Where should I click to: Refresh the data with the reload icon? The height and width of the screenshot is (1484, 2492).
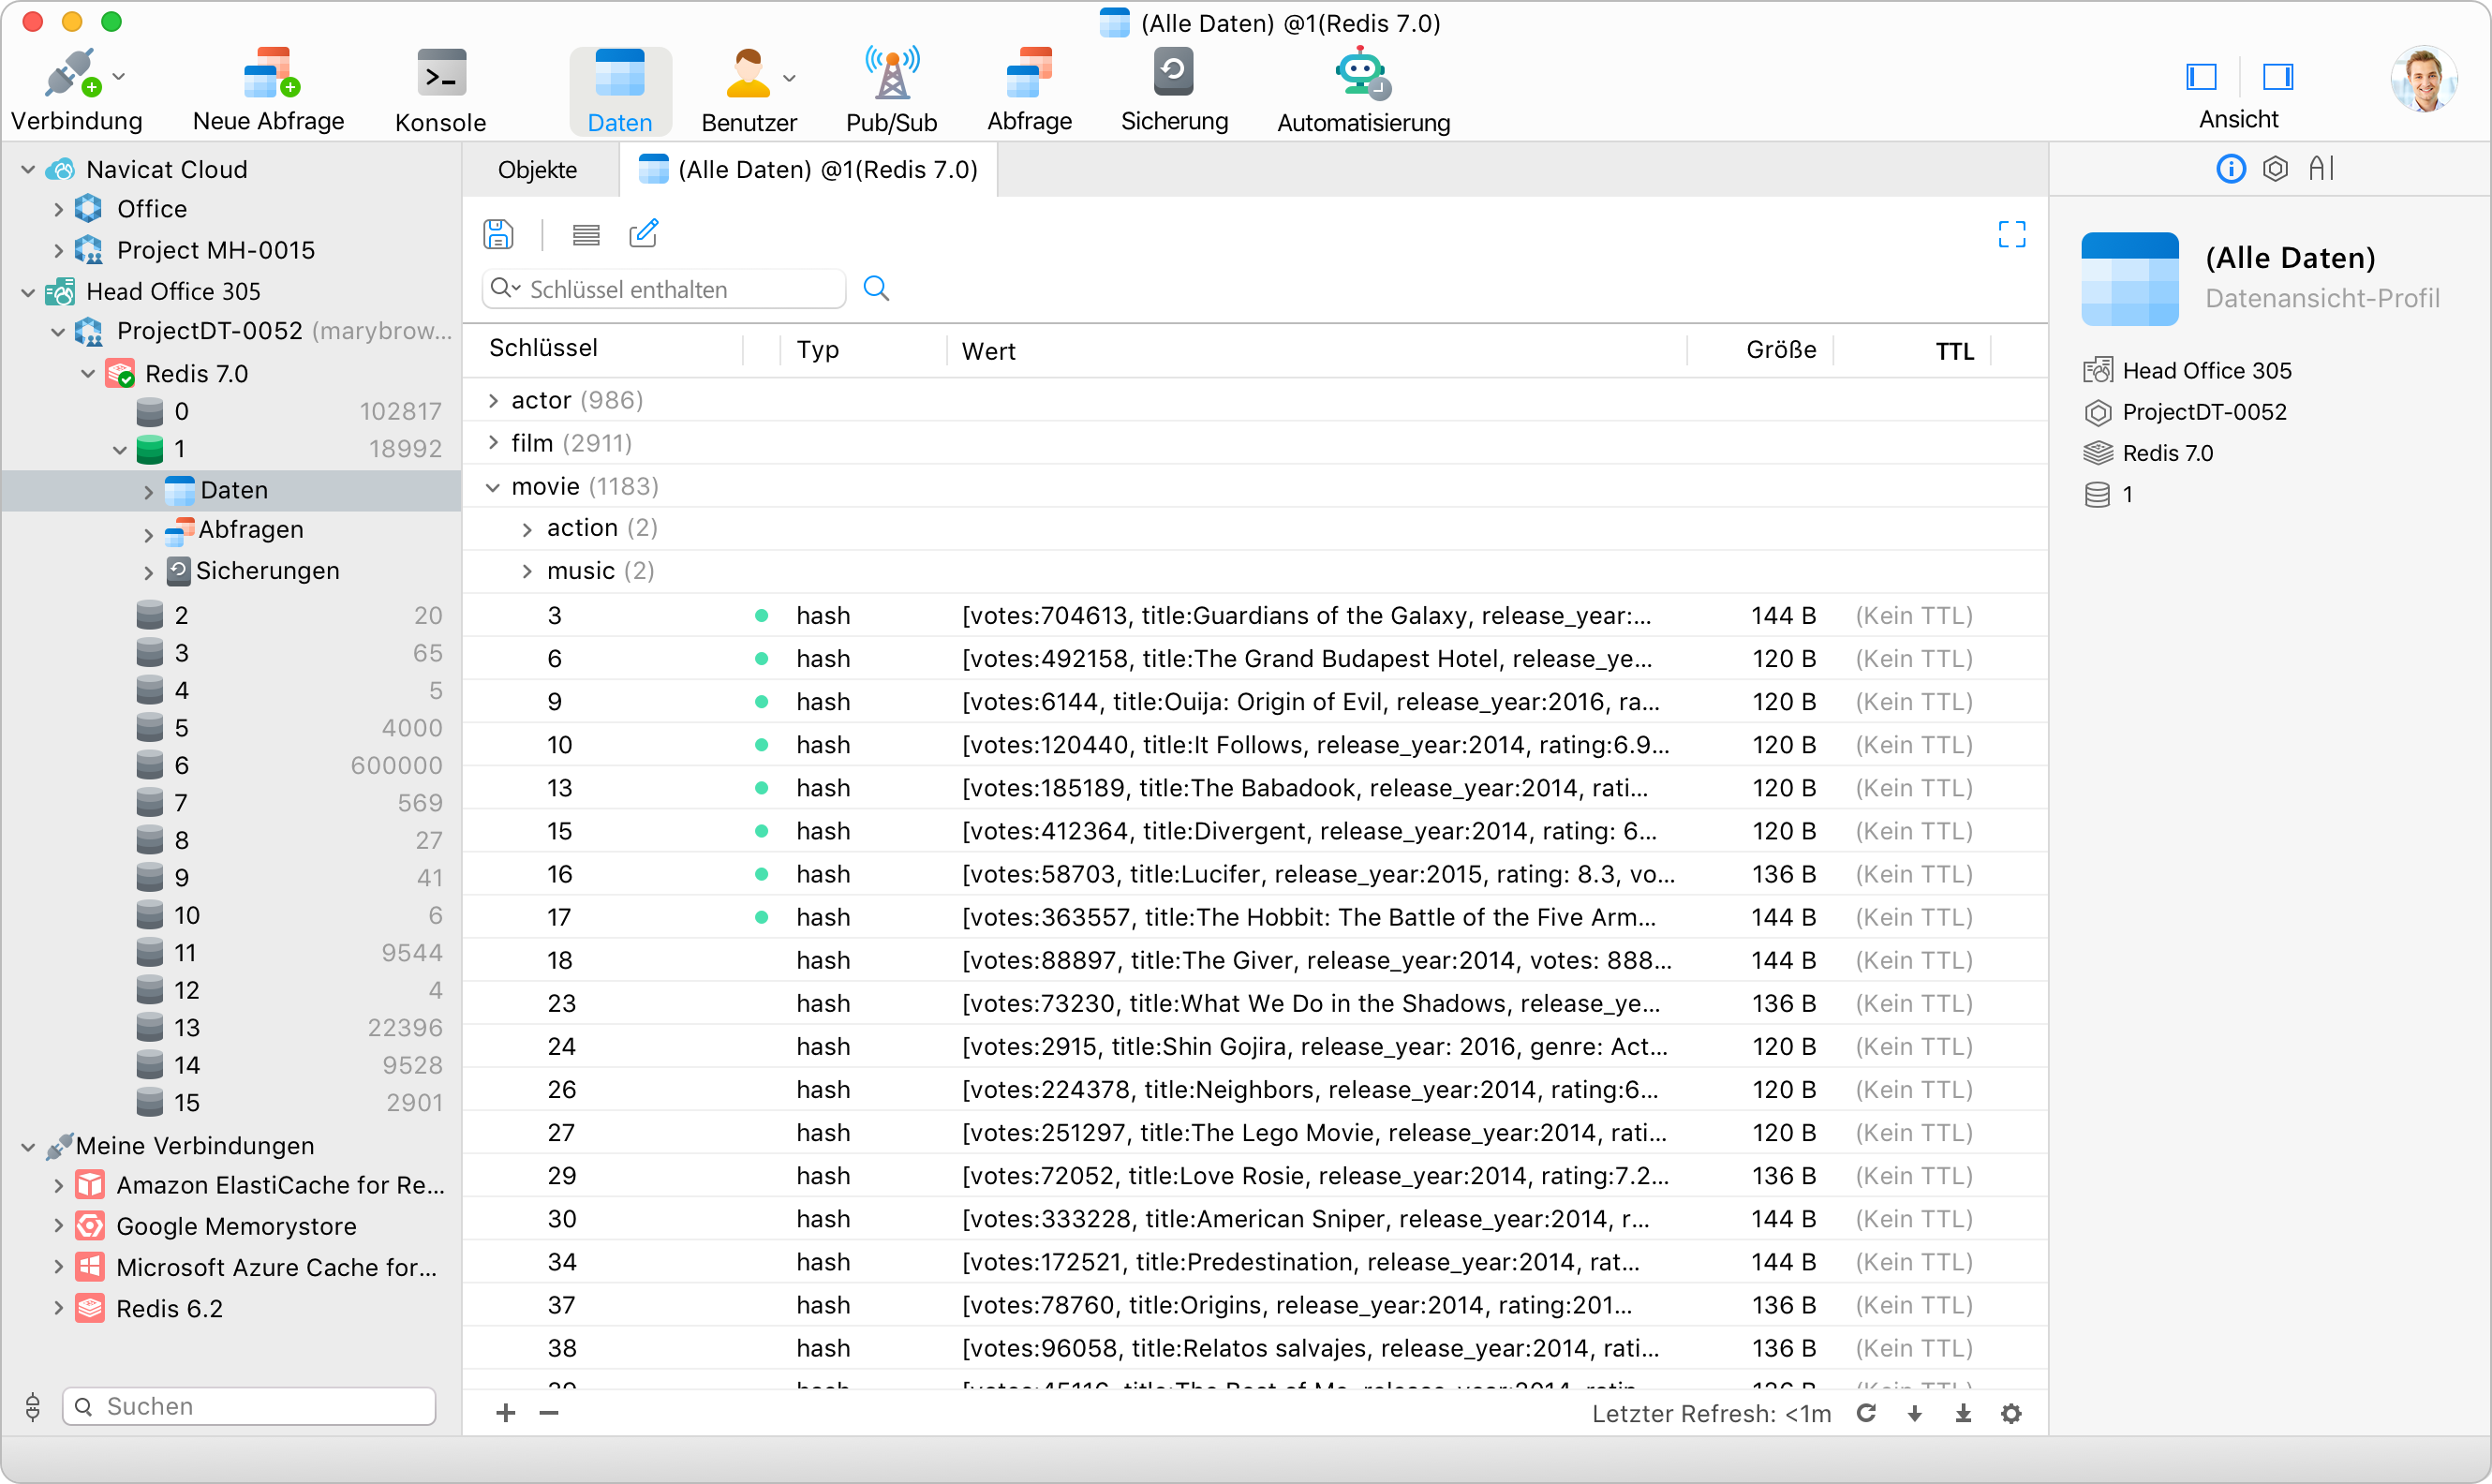tap(1866, 1413)
